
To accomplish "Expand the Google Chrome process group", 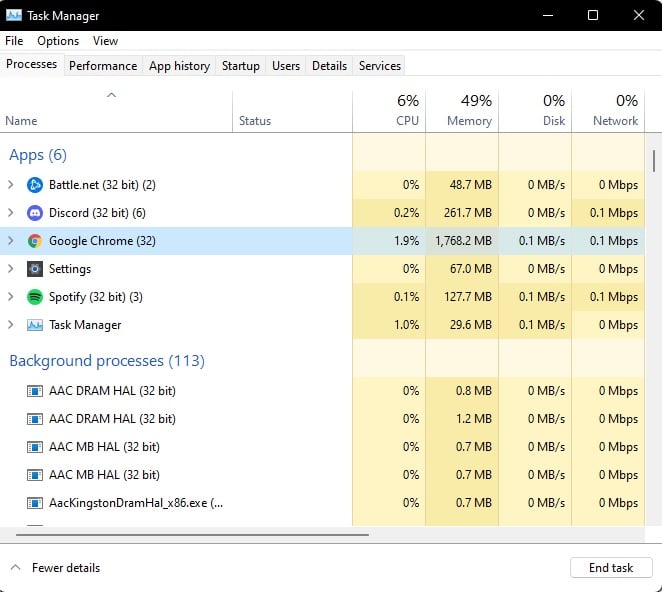I will [11, 241].
